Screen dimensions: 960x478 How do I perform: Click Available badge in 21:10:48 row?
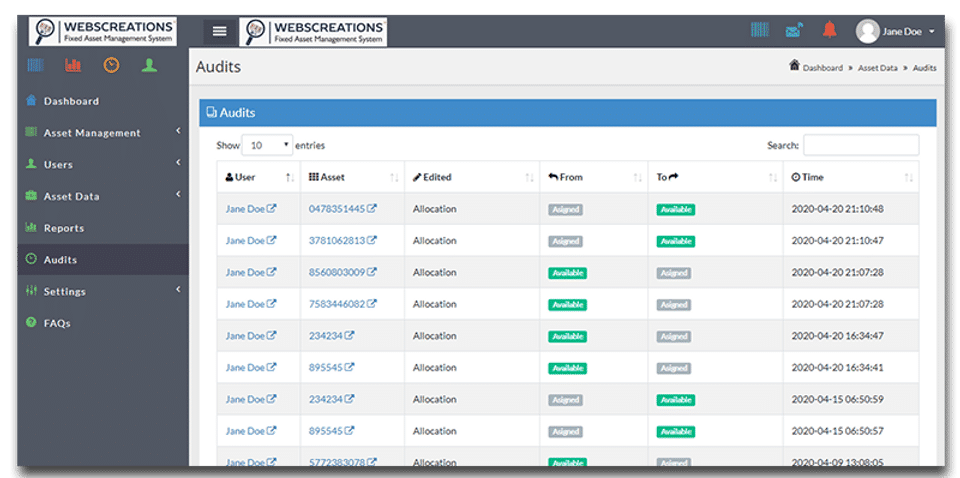(676, 209)
